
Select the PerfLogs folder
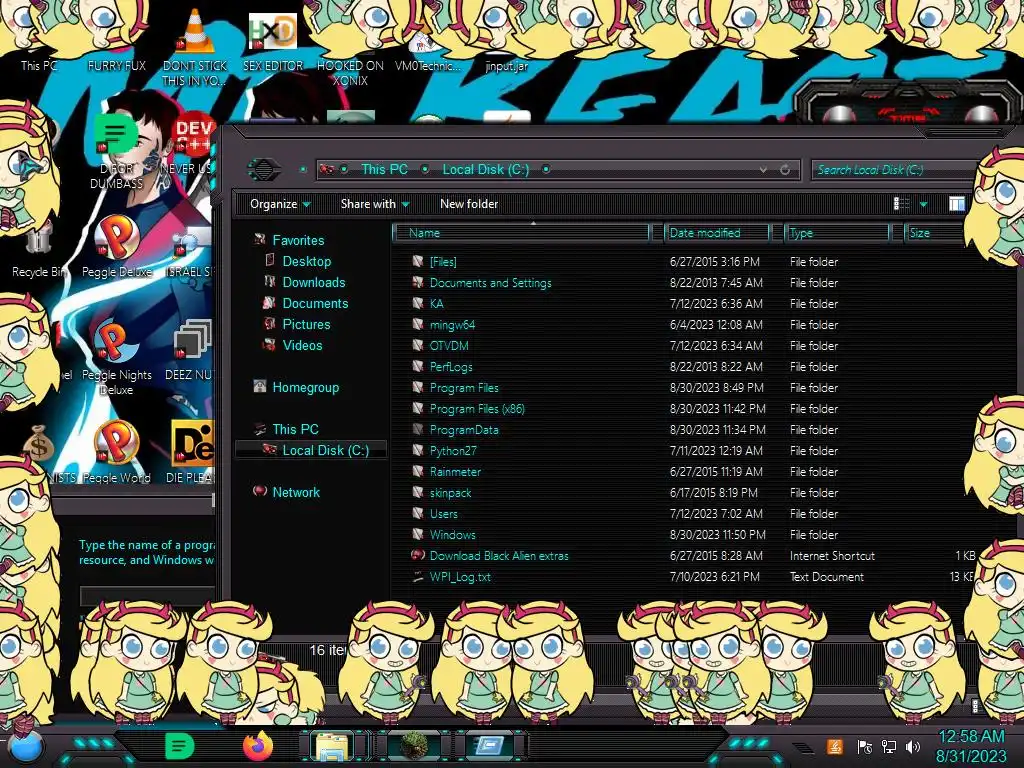coord(451,366)
